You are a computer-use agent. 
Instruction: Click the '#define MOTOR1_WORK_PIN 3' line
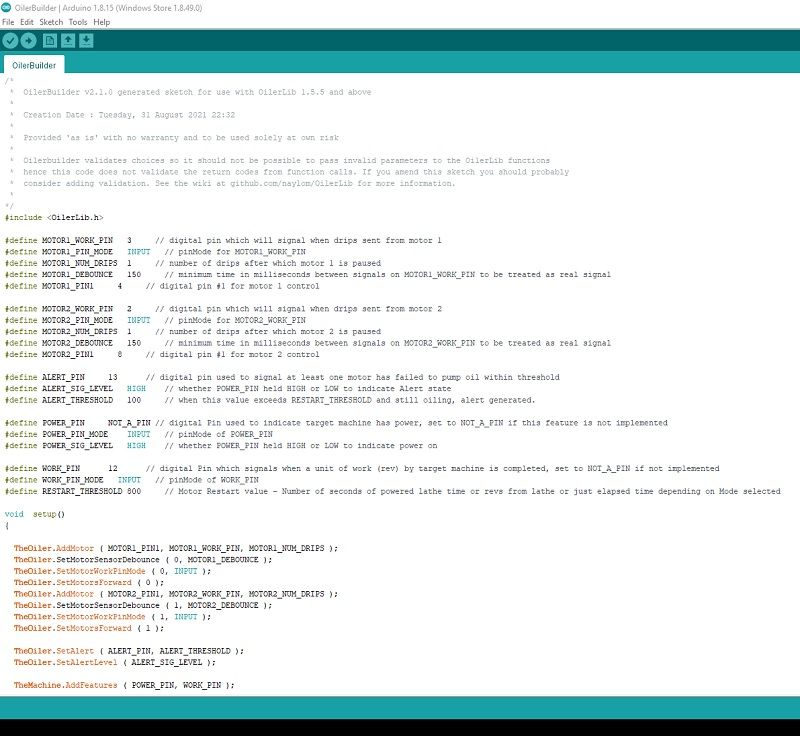[223, 240]
